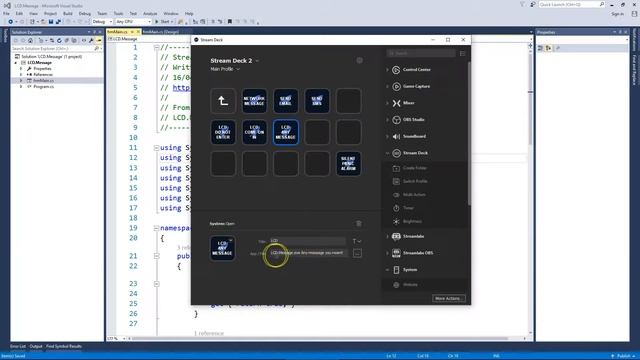The height and width of the screenshot is (360, 640).
Task: Select Program.cs in Solution Explorer
Action: [x=43, y=87]
